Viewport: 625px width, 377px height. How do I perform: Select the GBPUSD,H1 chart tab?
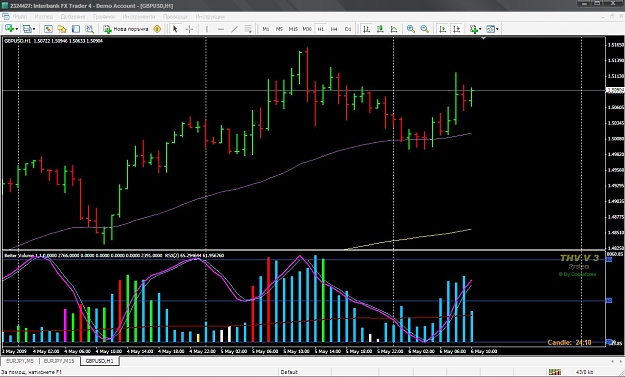100,361
